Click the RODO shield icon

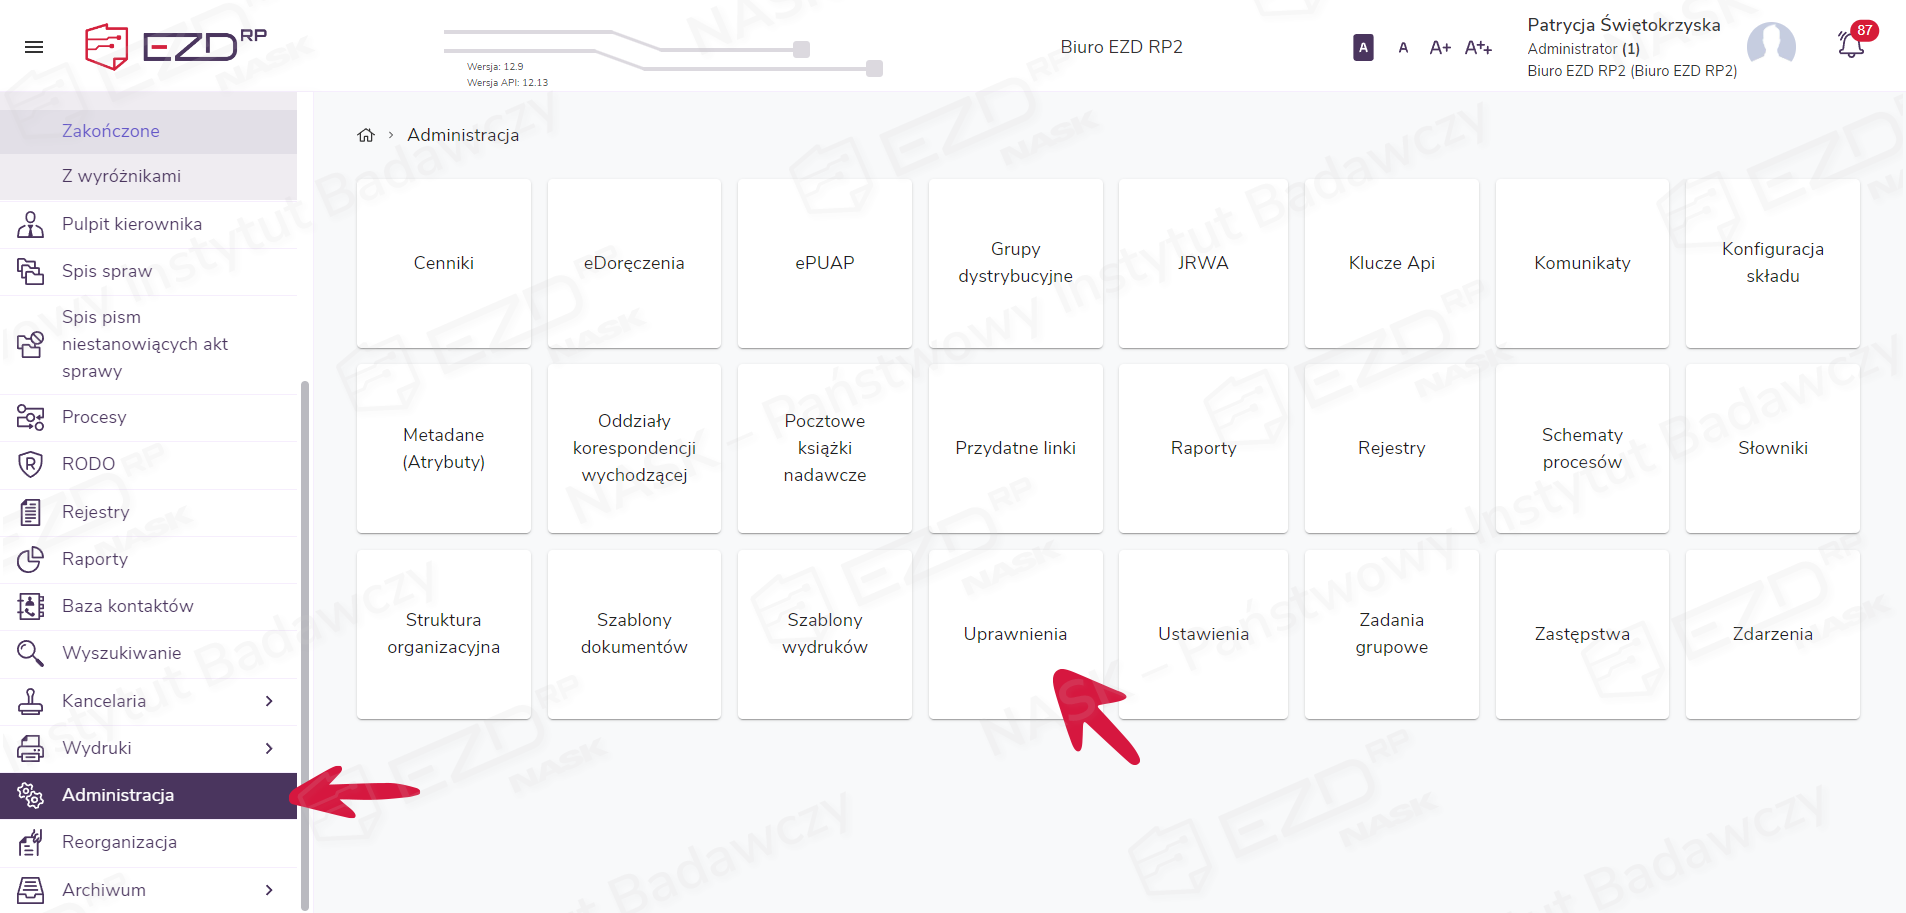31,464
